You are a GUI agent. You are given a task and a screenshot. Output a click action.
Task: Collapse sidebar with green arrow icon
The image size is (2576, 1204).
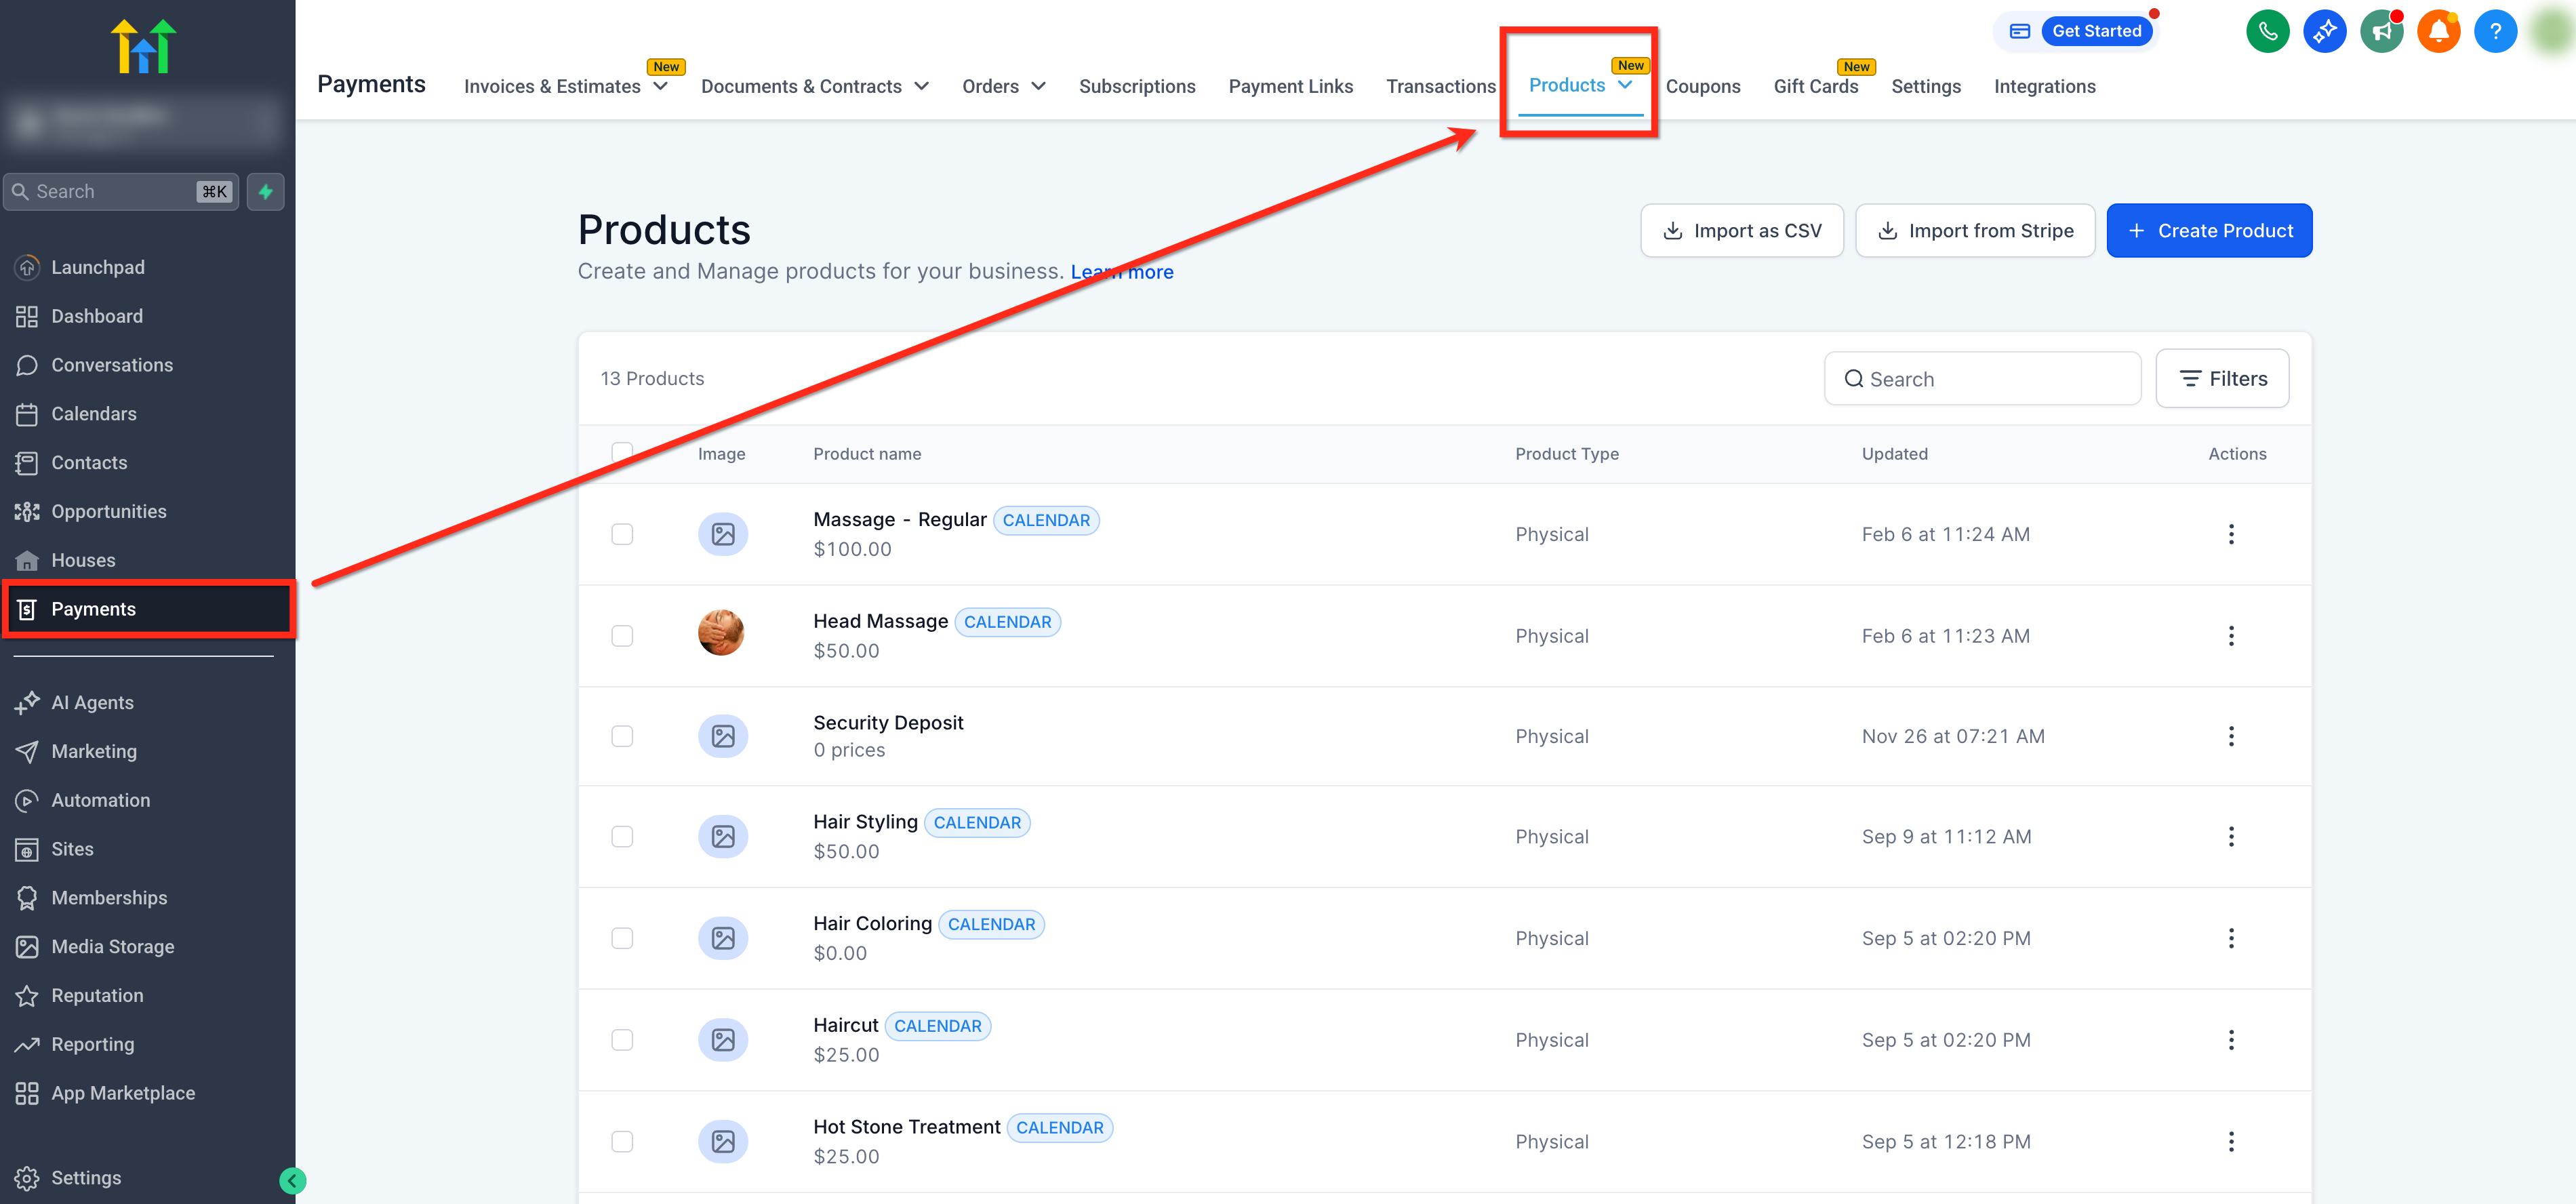click(x=292, y=1180)
